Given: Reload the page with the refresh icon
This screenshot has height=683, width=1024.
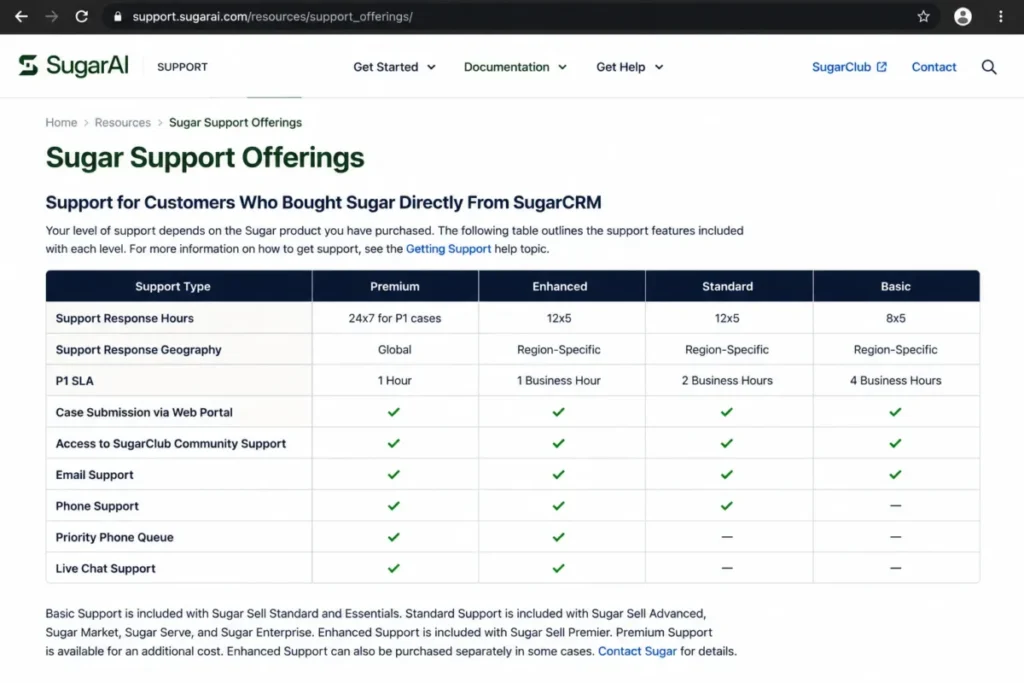Looking at the screenshot, I should pyautogui.click(x=82, y=16).
